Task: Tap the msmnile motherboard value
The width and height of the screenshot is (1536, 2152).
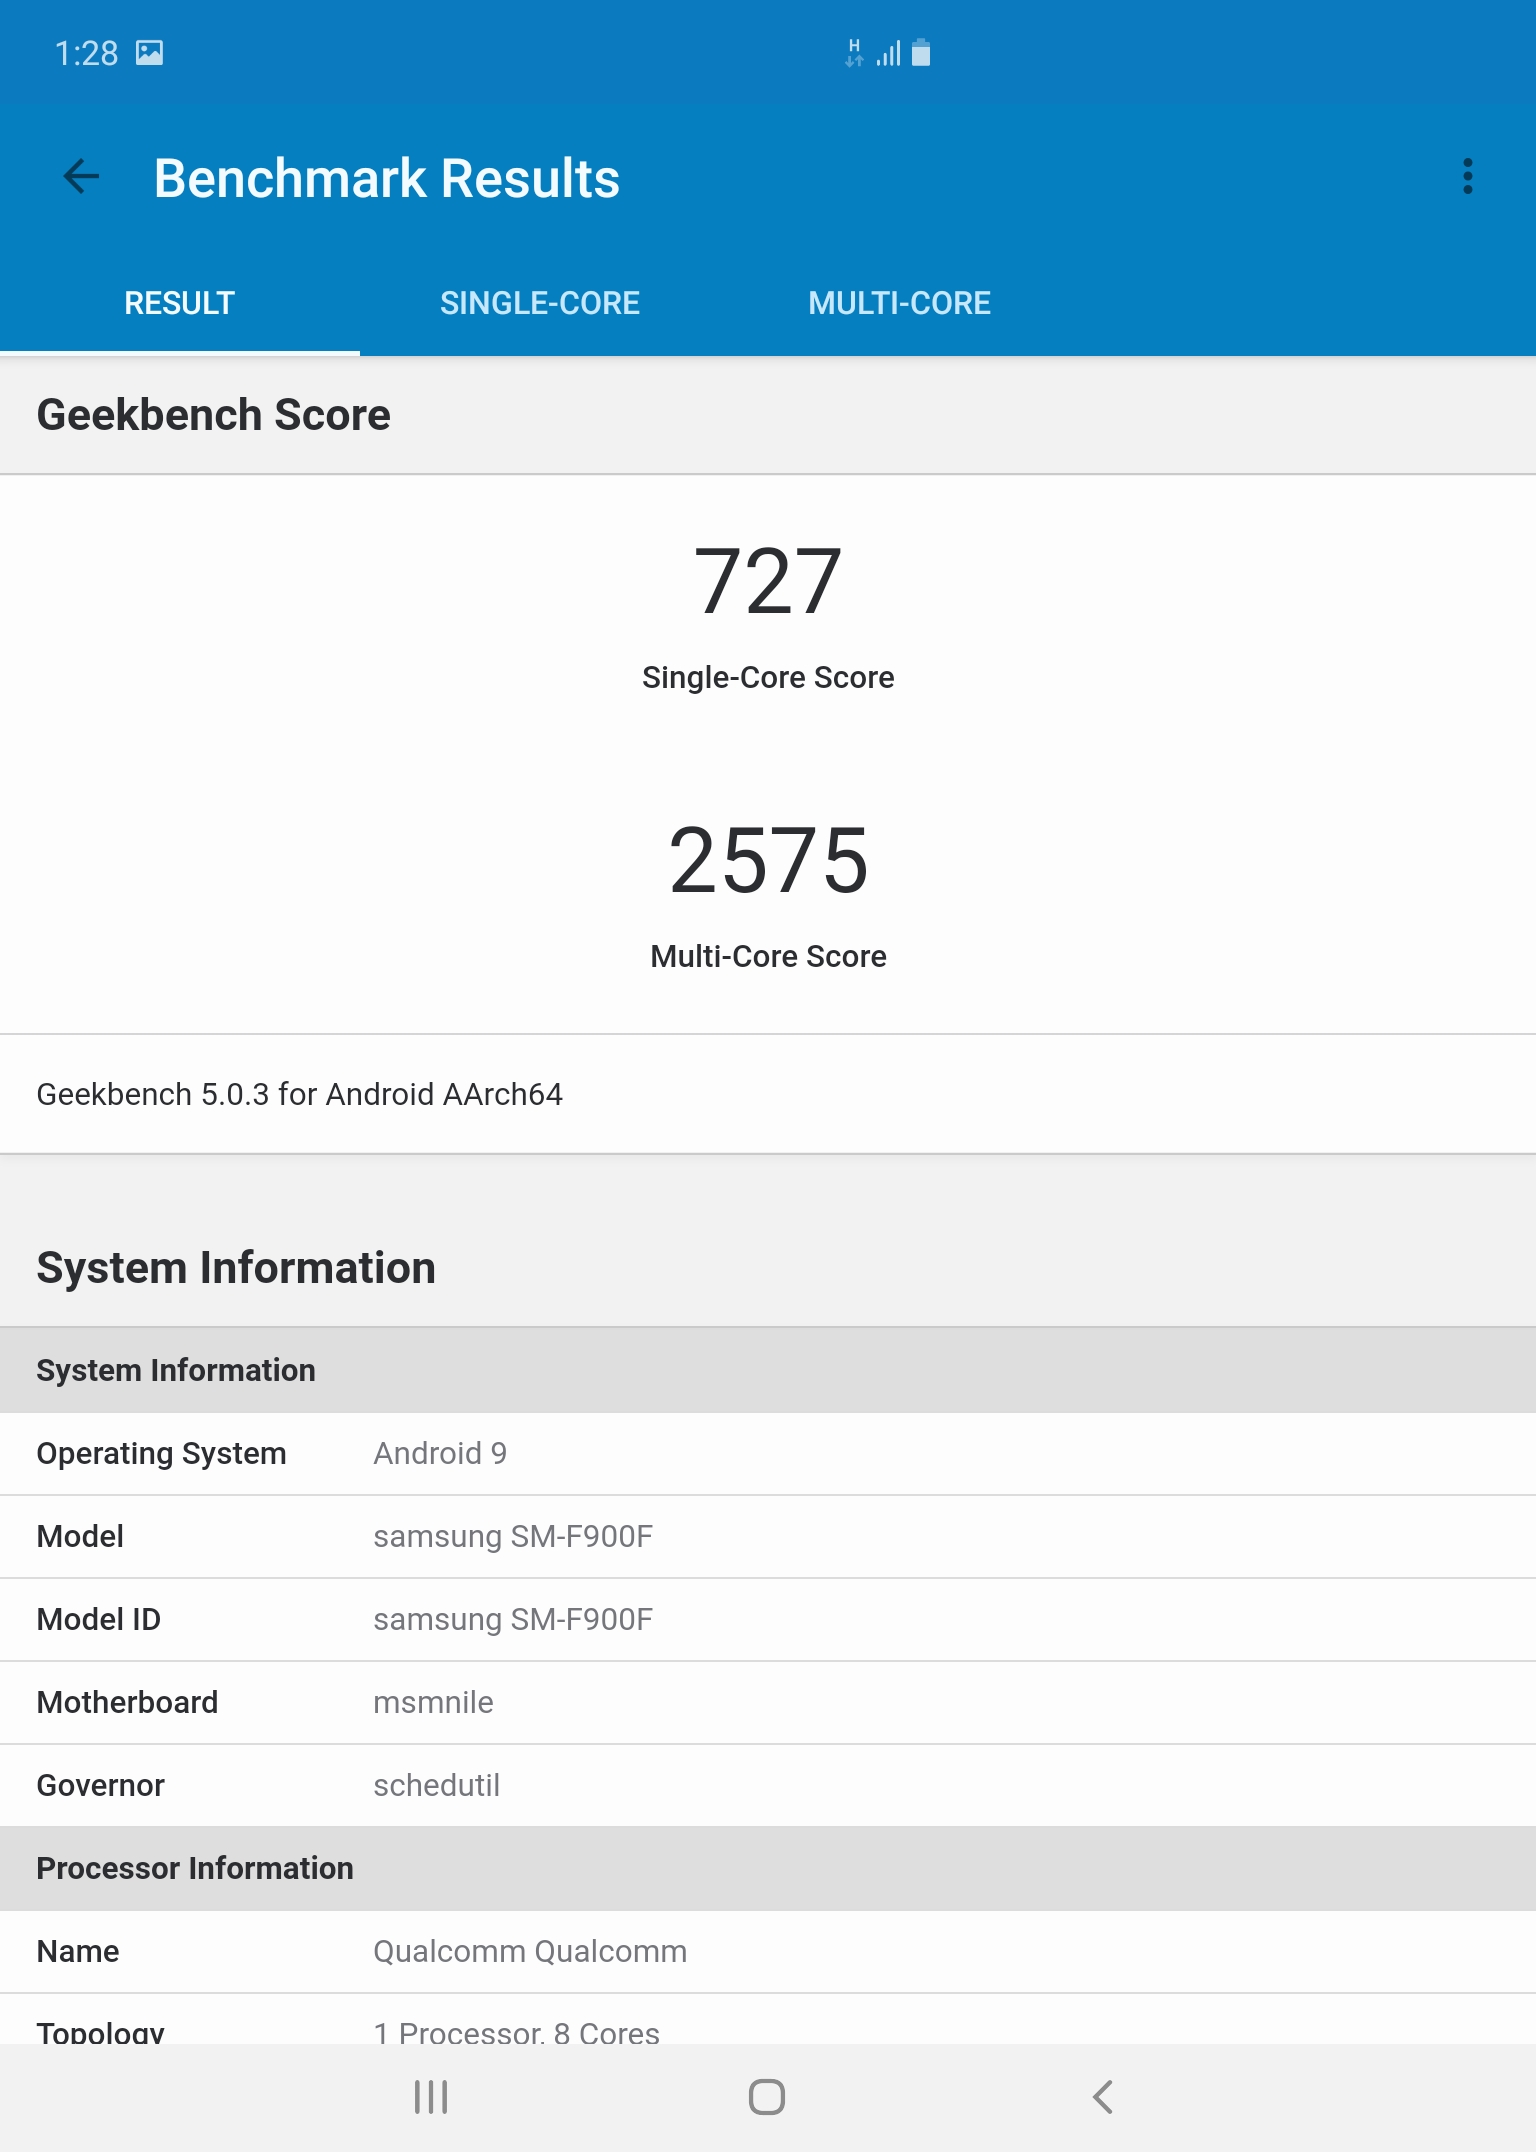Action: click(x=433, y=1702)
